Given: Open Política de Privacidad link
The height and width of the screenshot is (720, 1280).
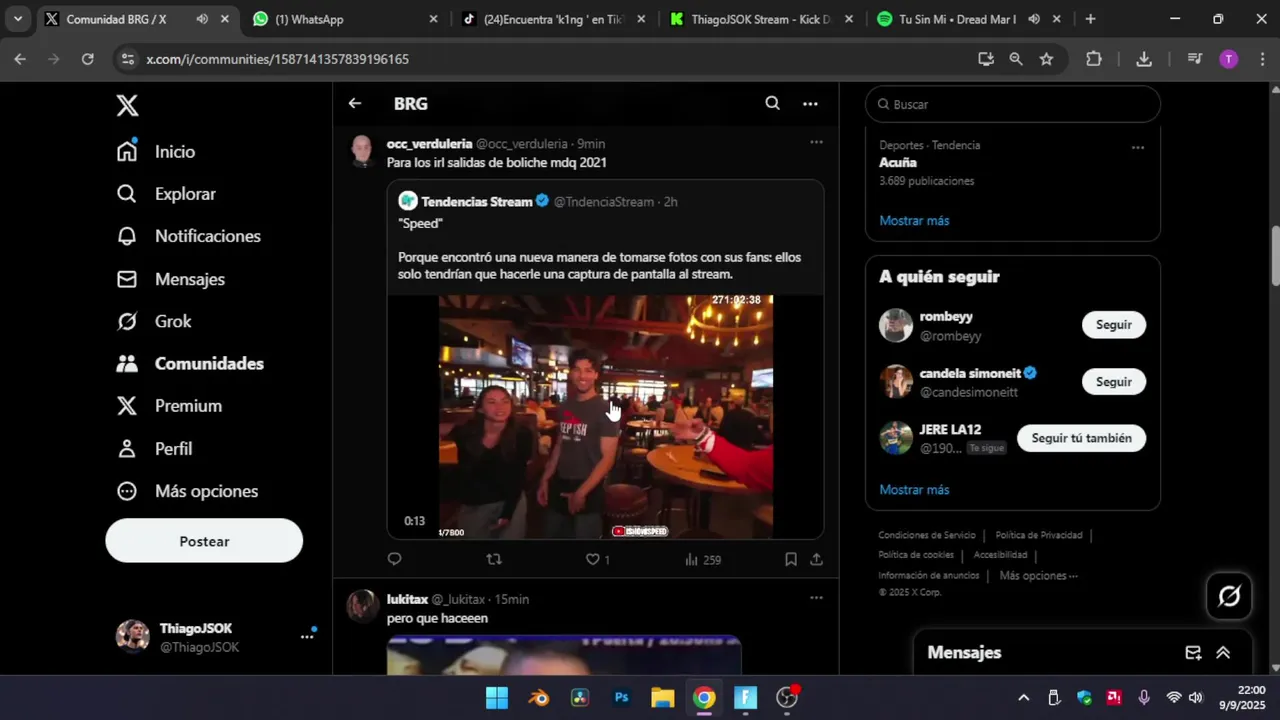Looking at the screenshot, I should pos(1039,535).
